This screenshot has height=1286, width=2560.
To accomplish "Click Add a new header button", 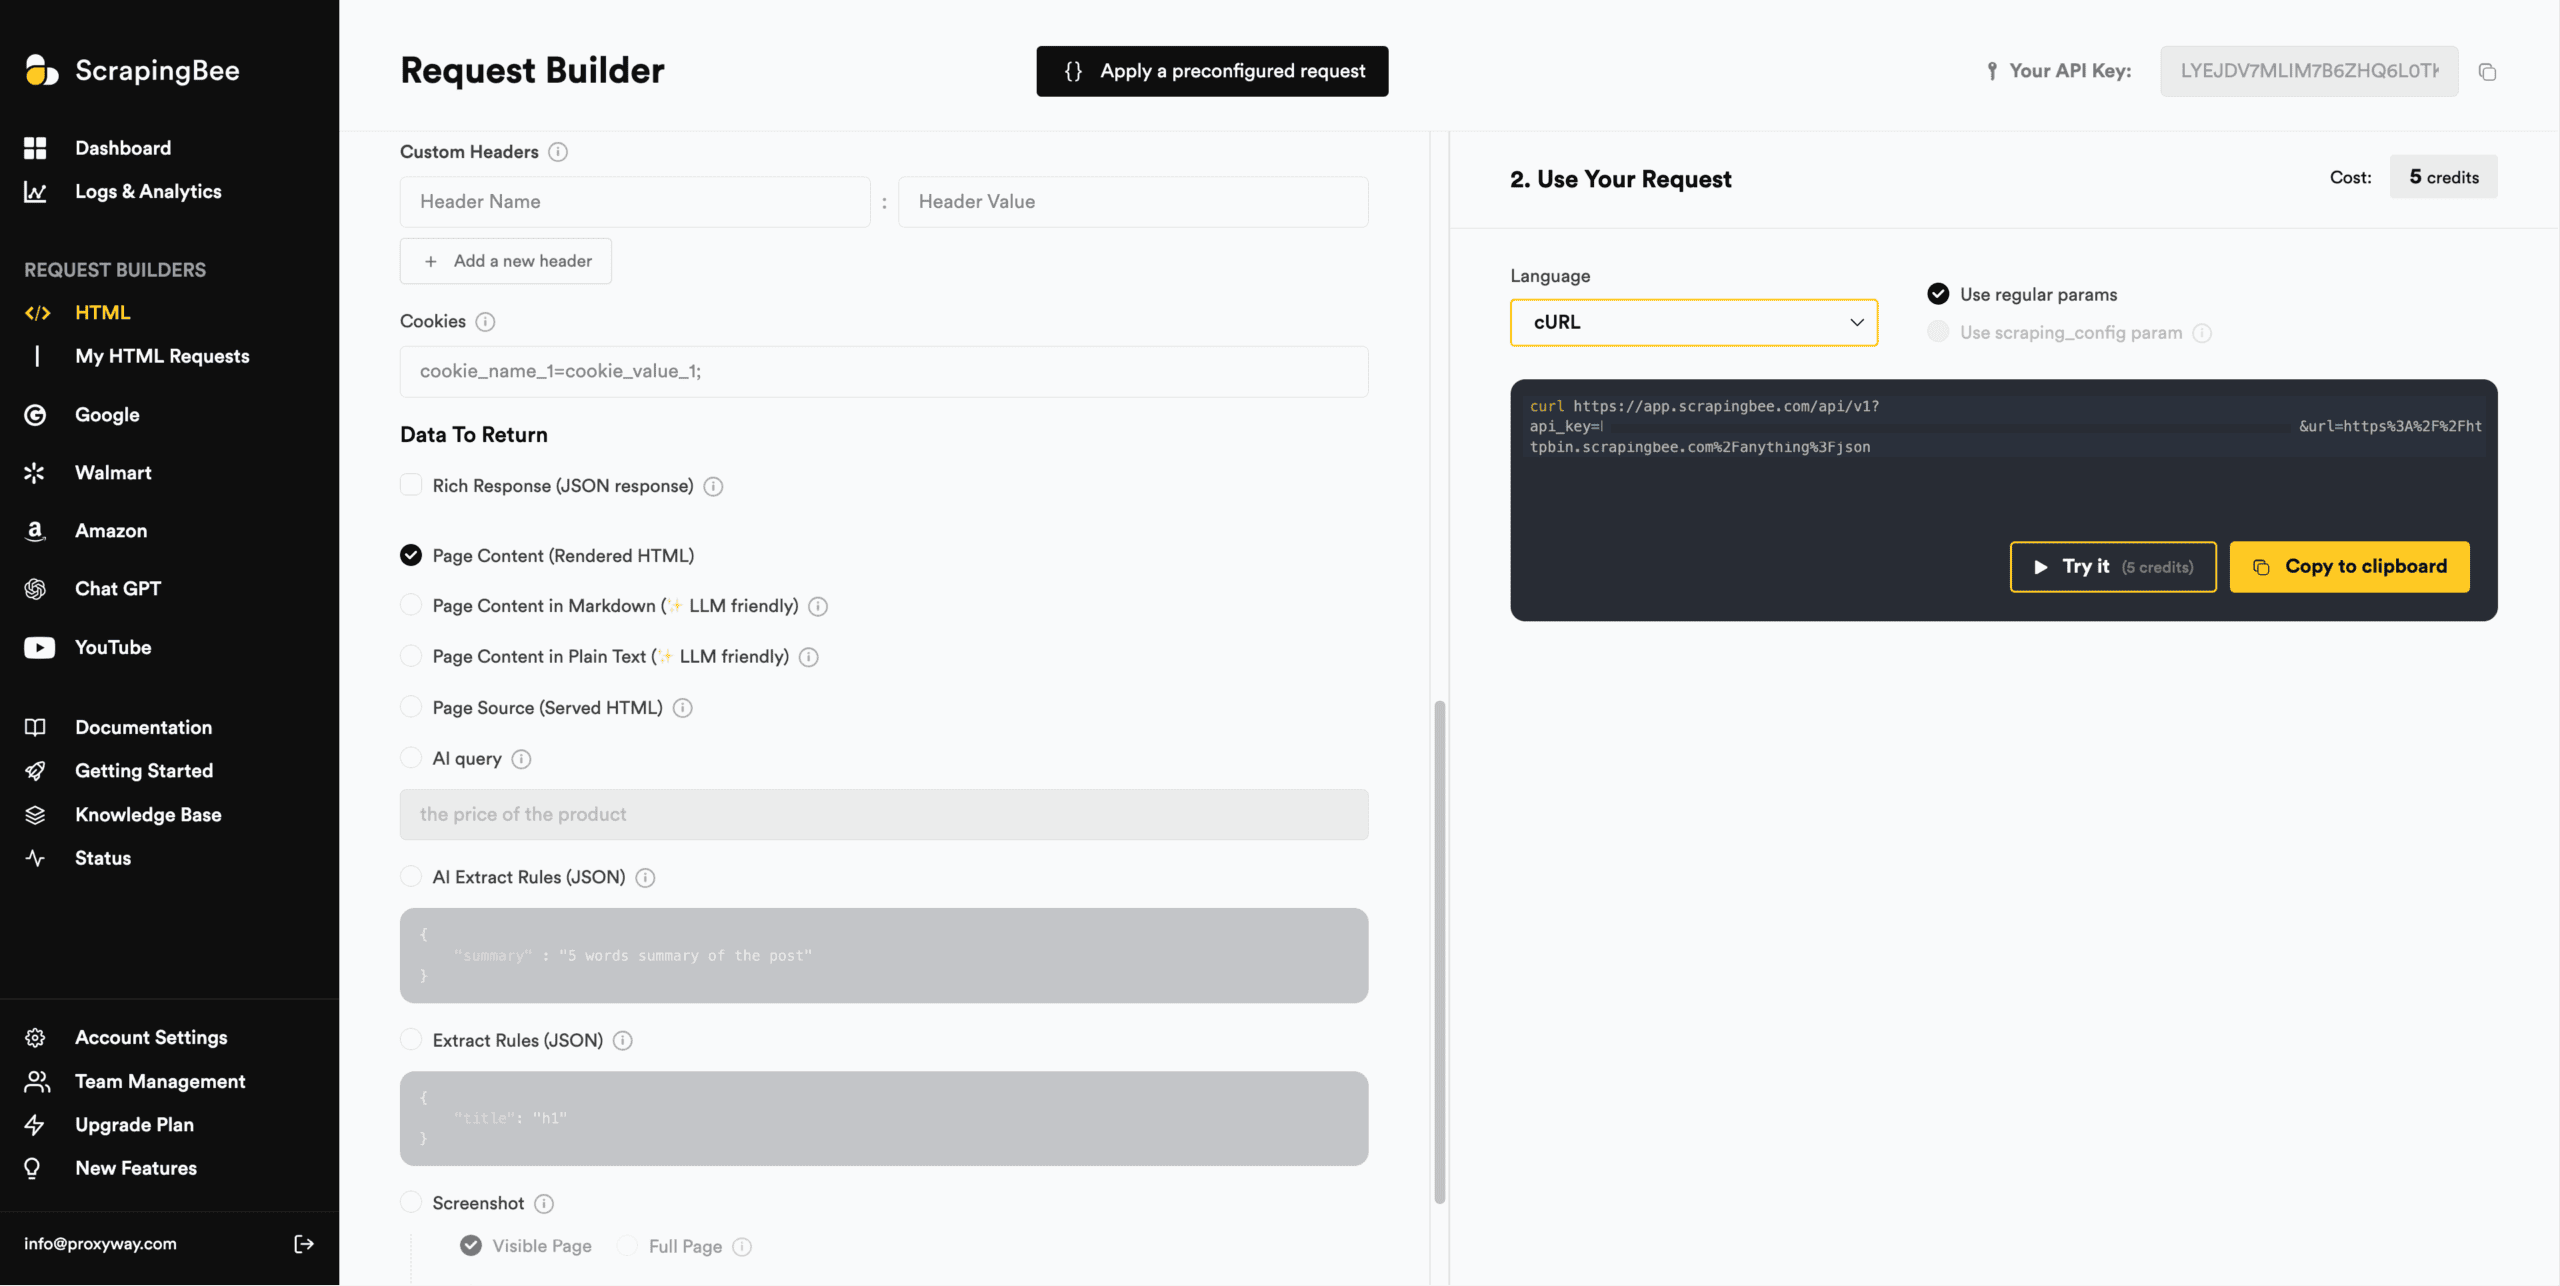I will tap(506, 261).
